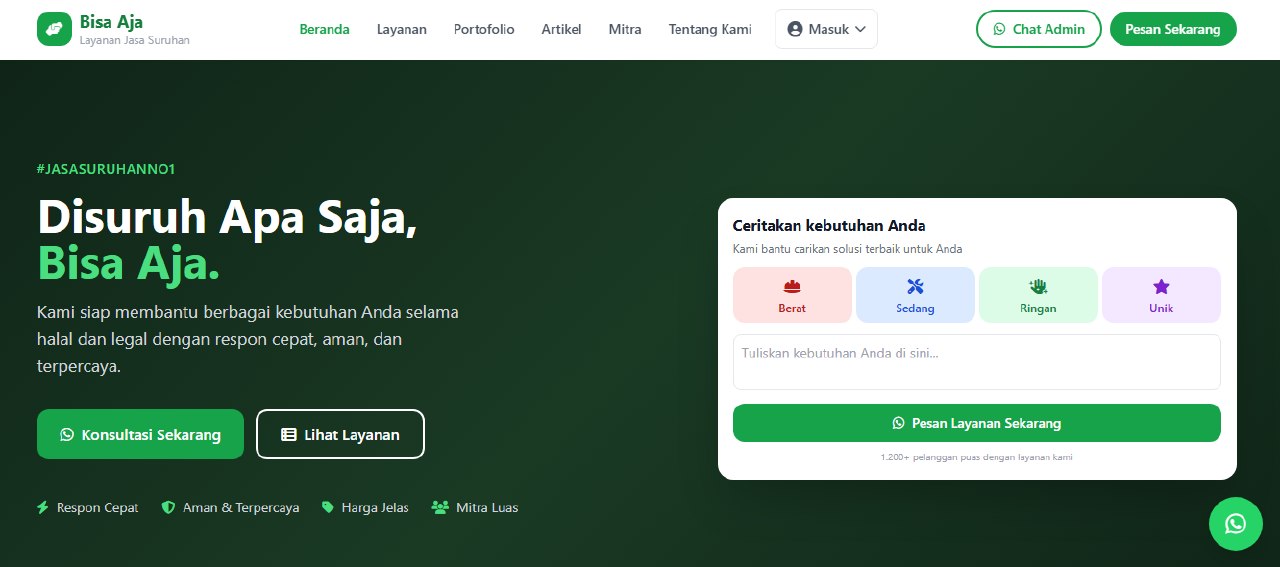Click the price tag Harga Jelas icon
Viewport: 1280px width, 567px height.
pos(327,507)
